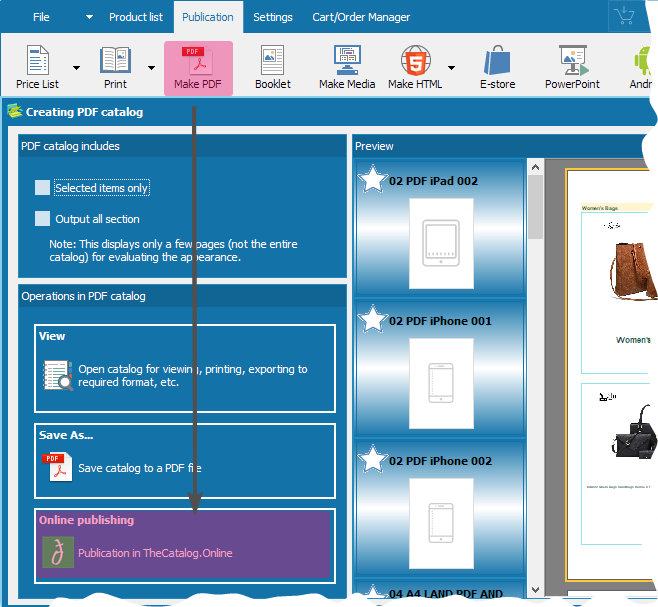Click the Creating PDF catalog title icon
Screen dimensions: 658x607
pos(15,111)
